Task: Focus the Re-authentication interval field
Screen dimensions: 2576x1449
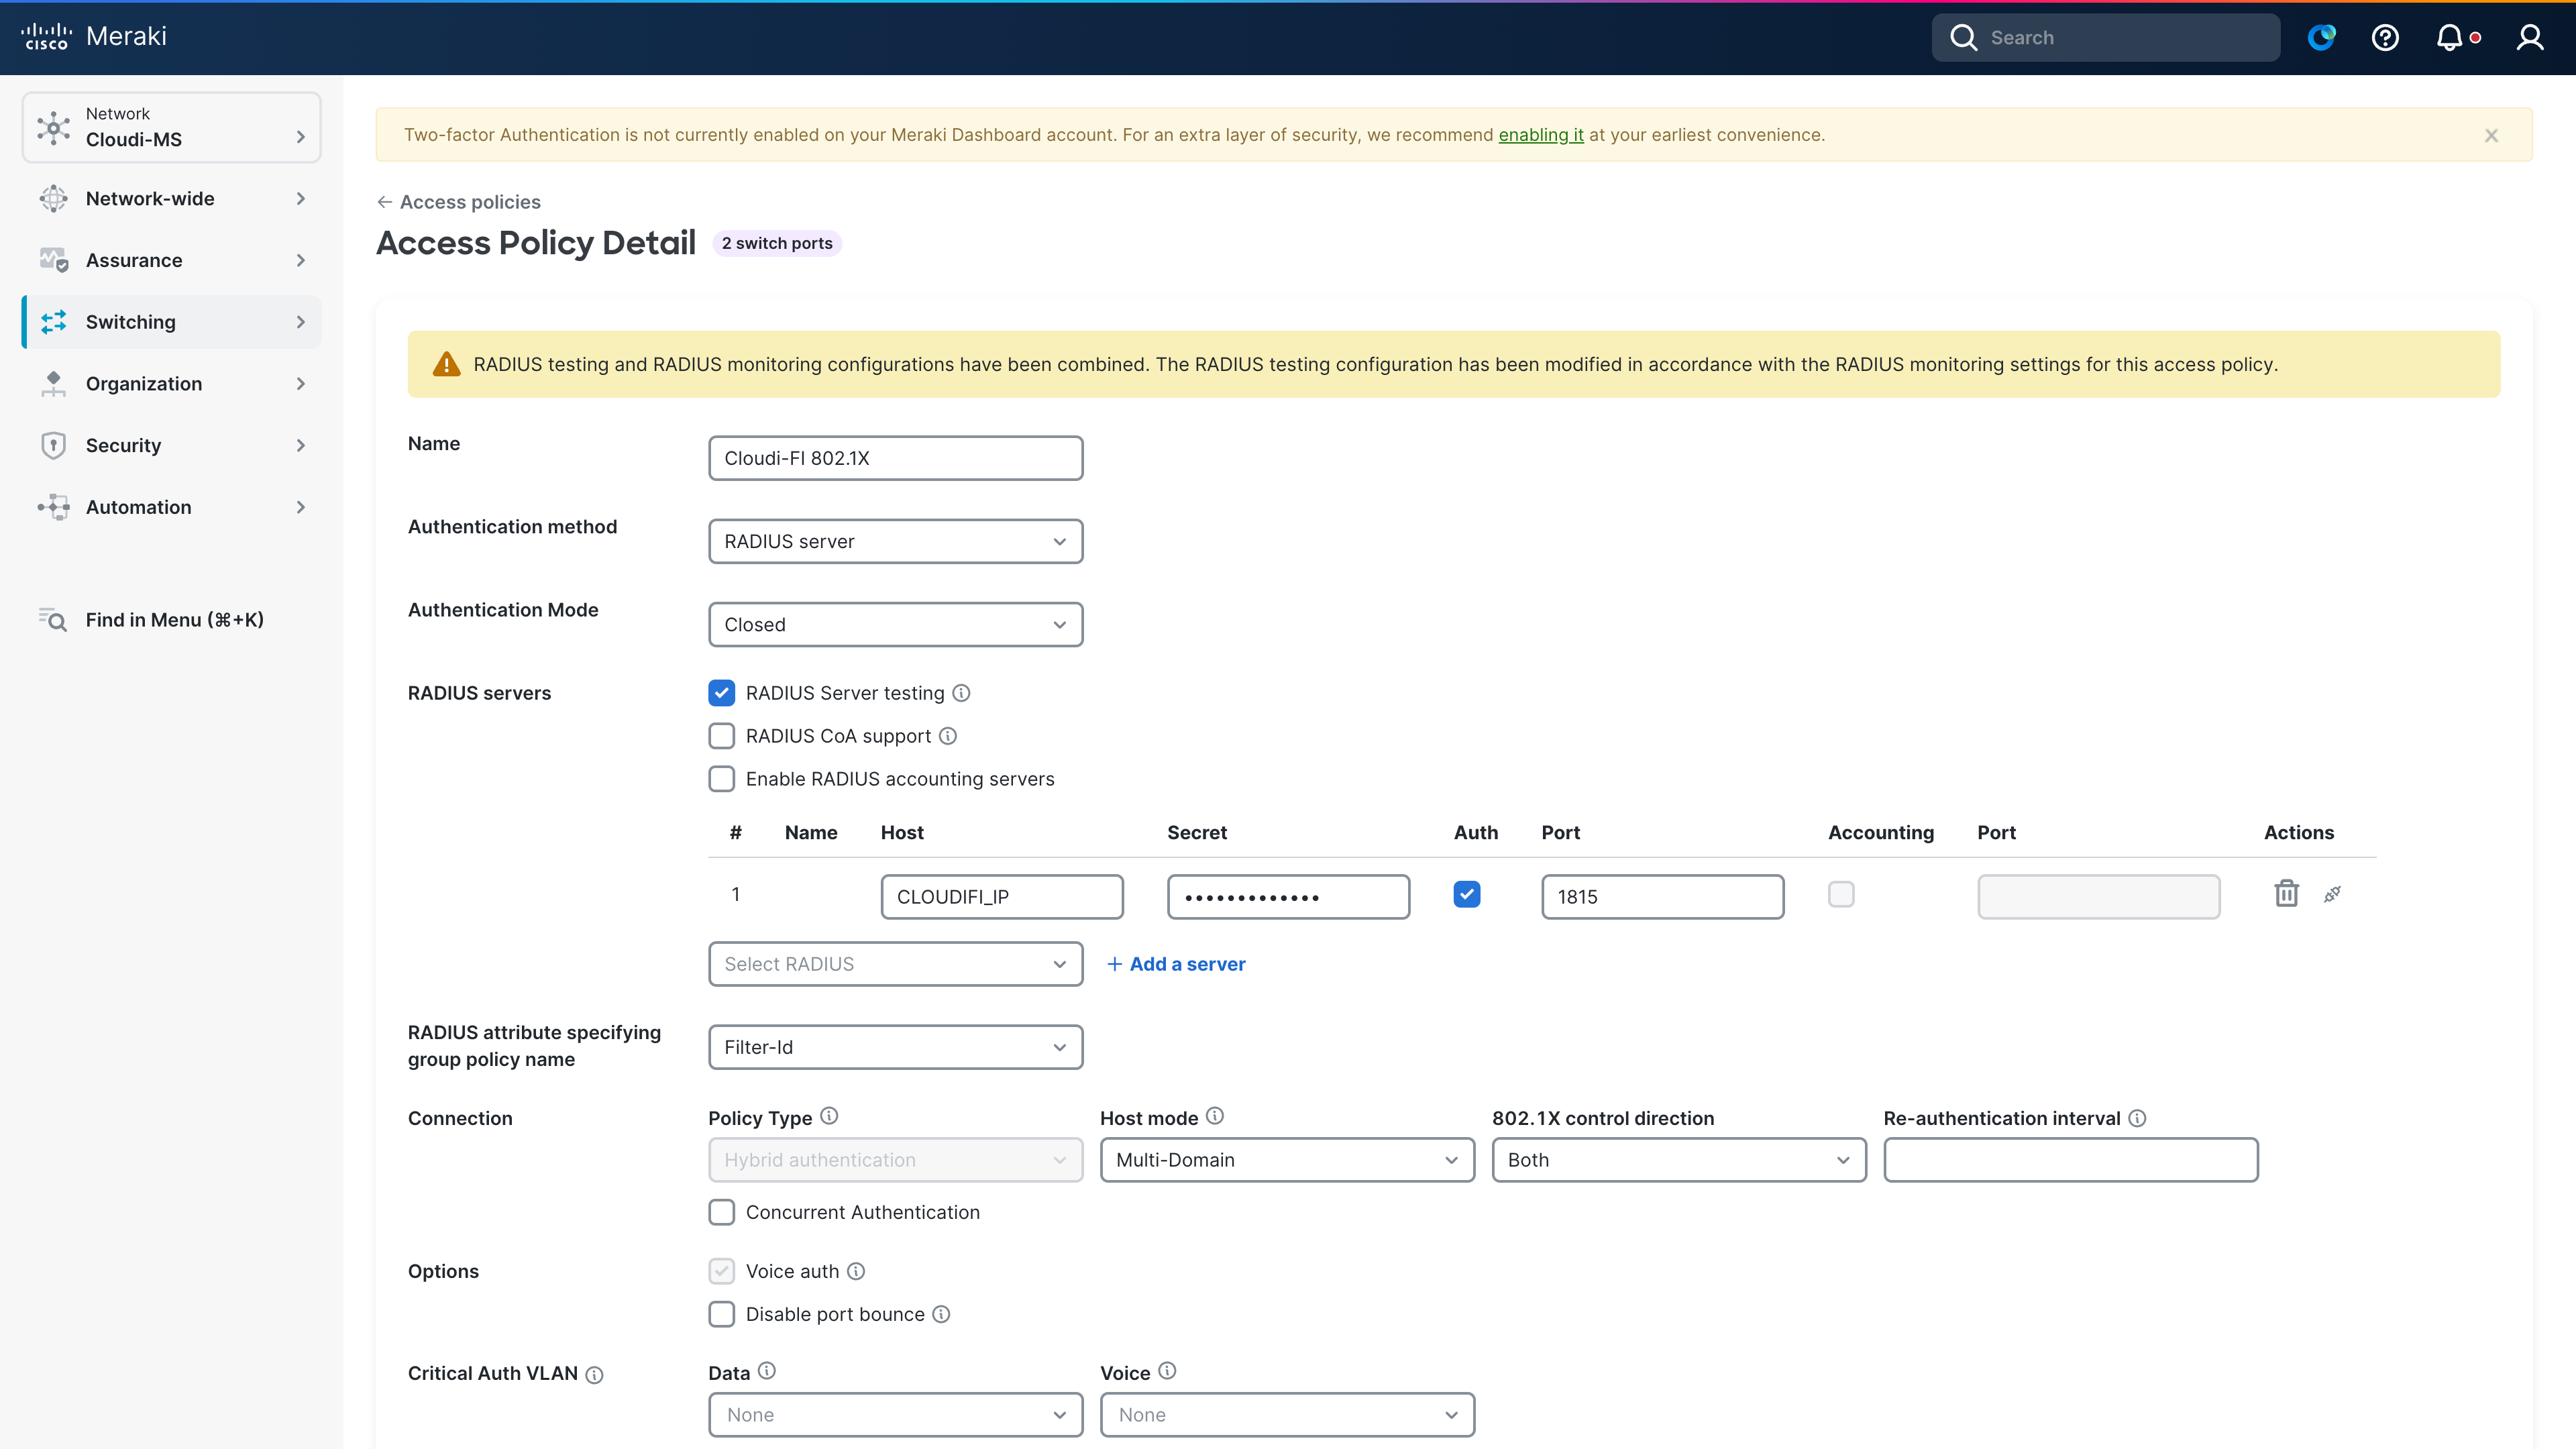Action: coord(2071,1160)
